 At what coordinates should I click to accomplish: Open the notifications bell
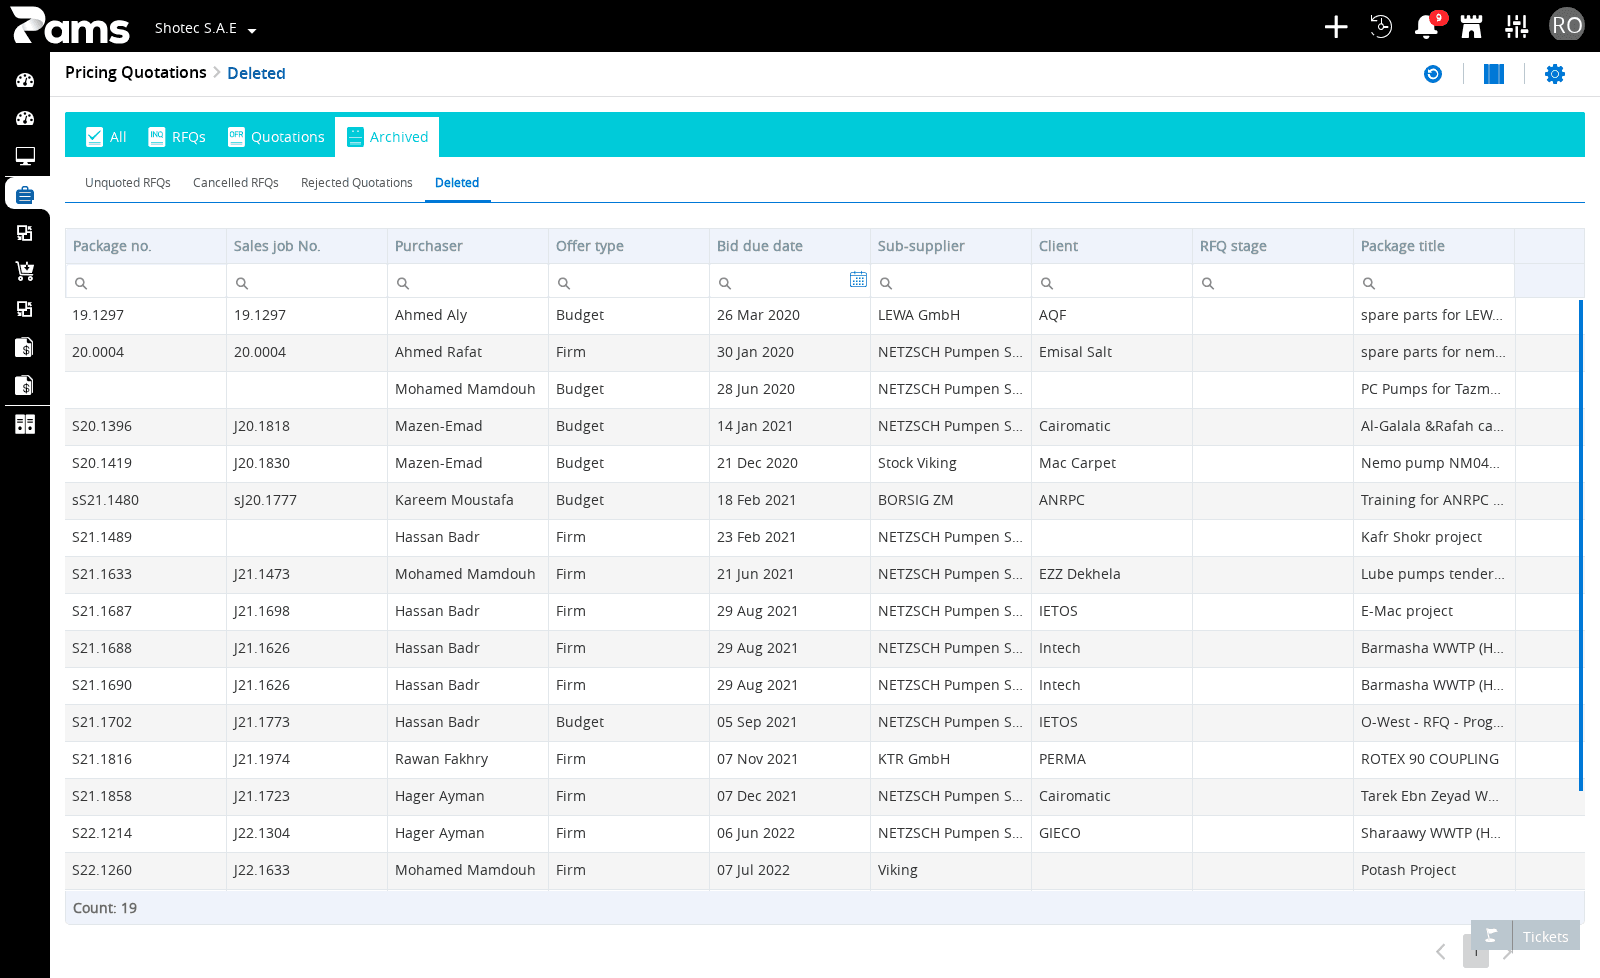coord(1426,27)
